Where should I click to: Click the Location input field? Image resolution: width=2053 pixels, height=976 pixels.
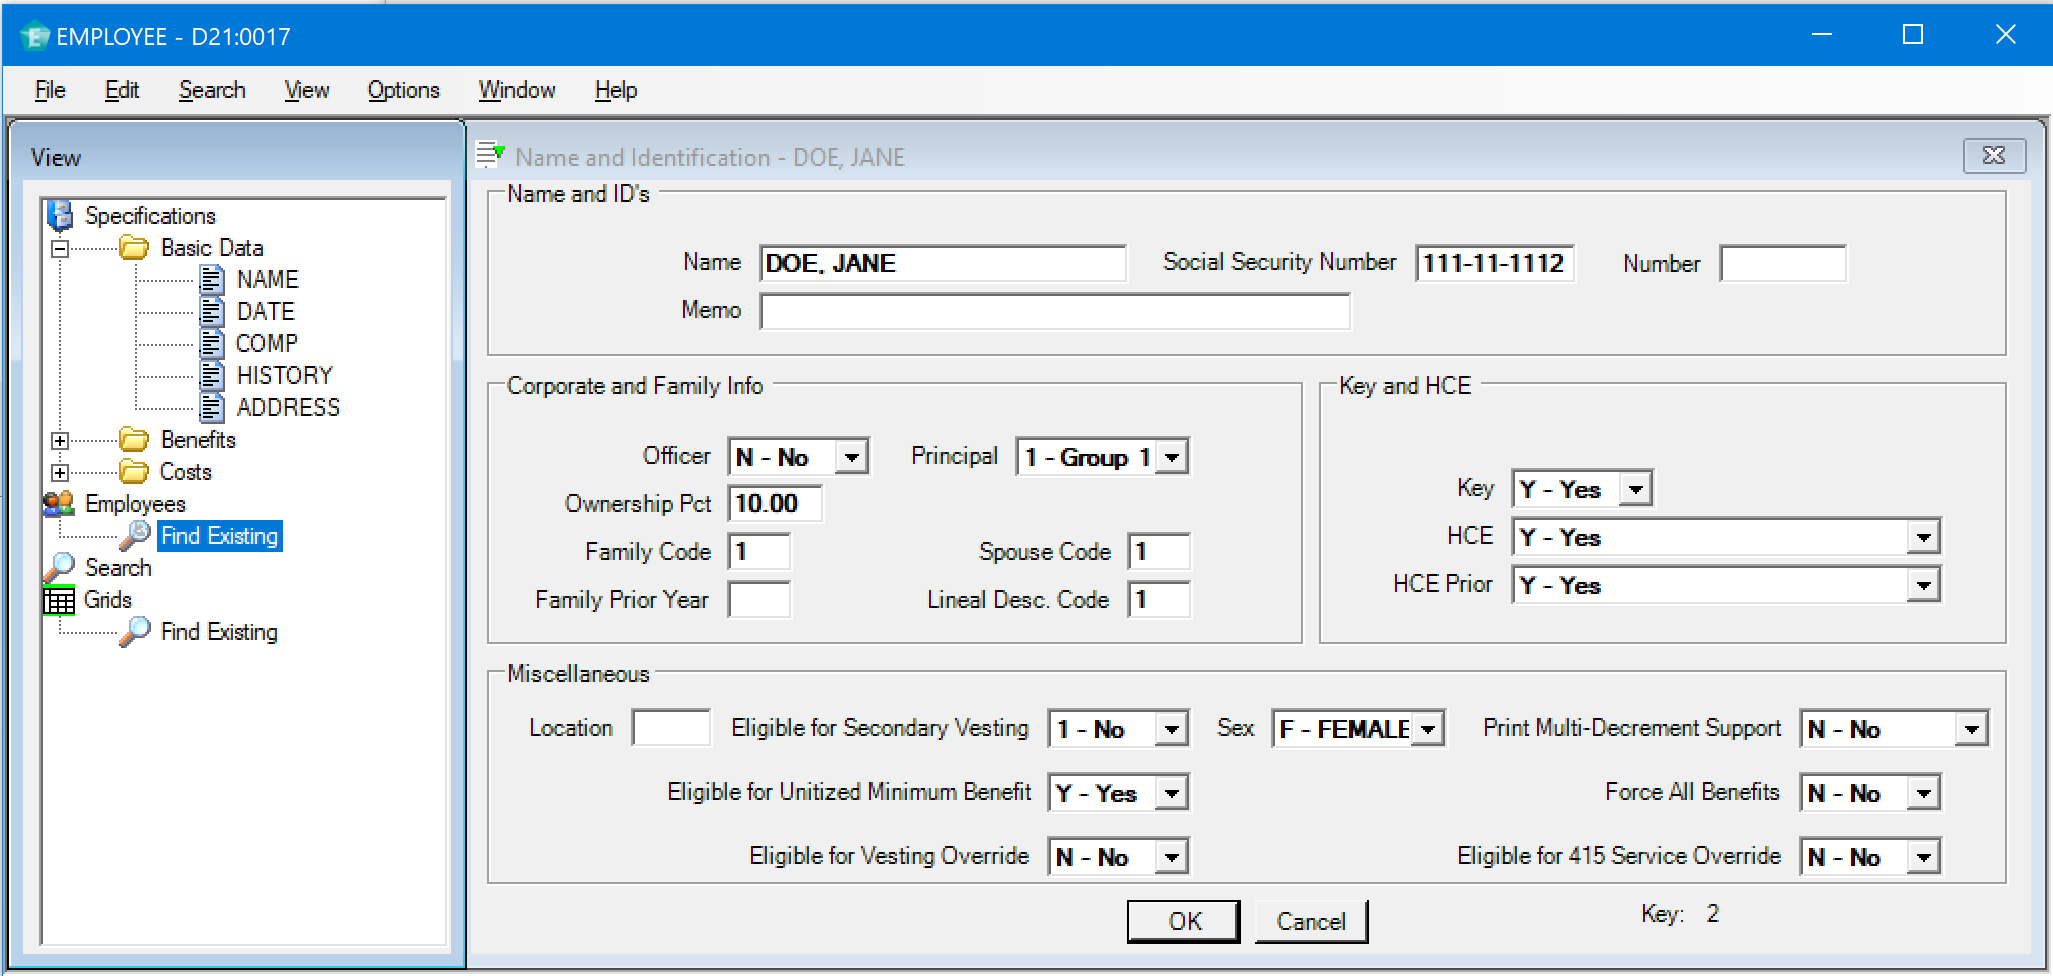[671, 727]
